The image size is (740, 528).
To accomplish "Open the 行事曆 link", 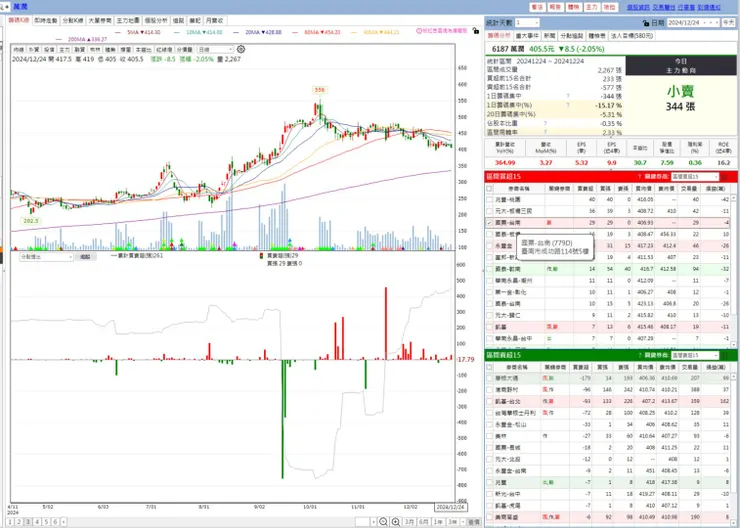I will 686,7.
